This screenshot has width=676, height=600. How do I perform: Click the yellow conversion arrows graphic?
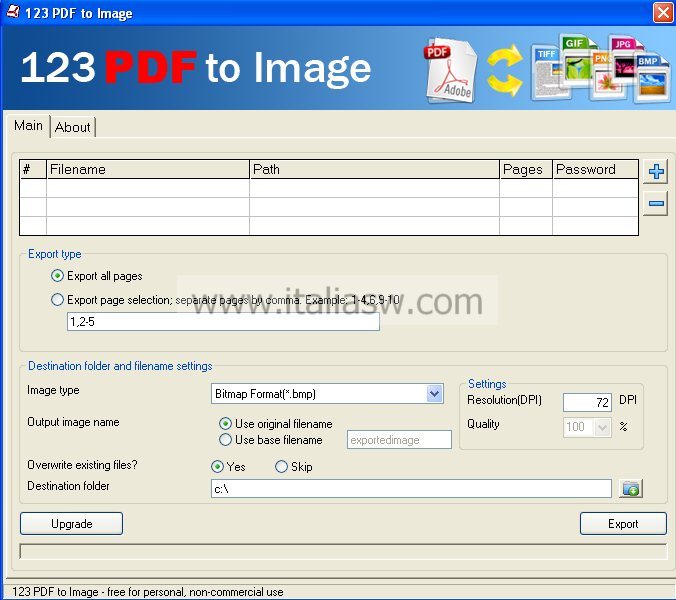pos(505,70)
